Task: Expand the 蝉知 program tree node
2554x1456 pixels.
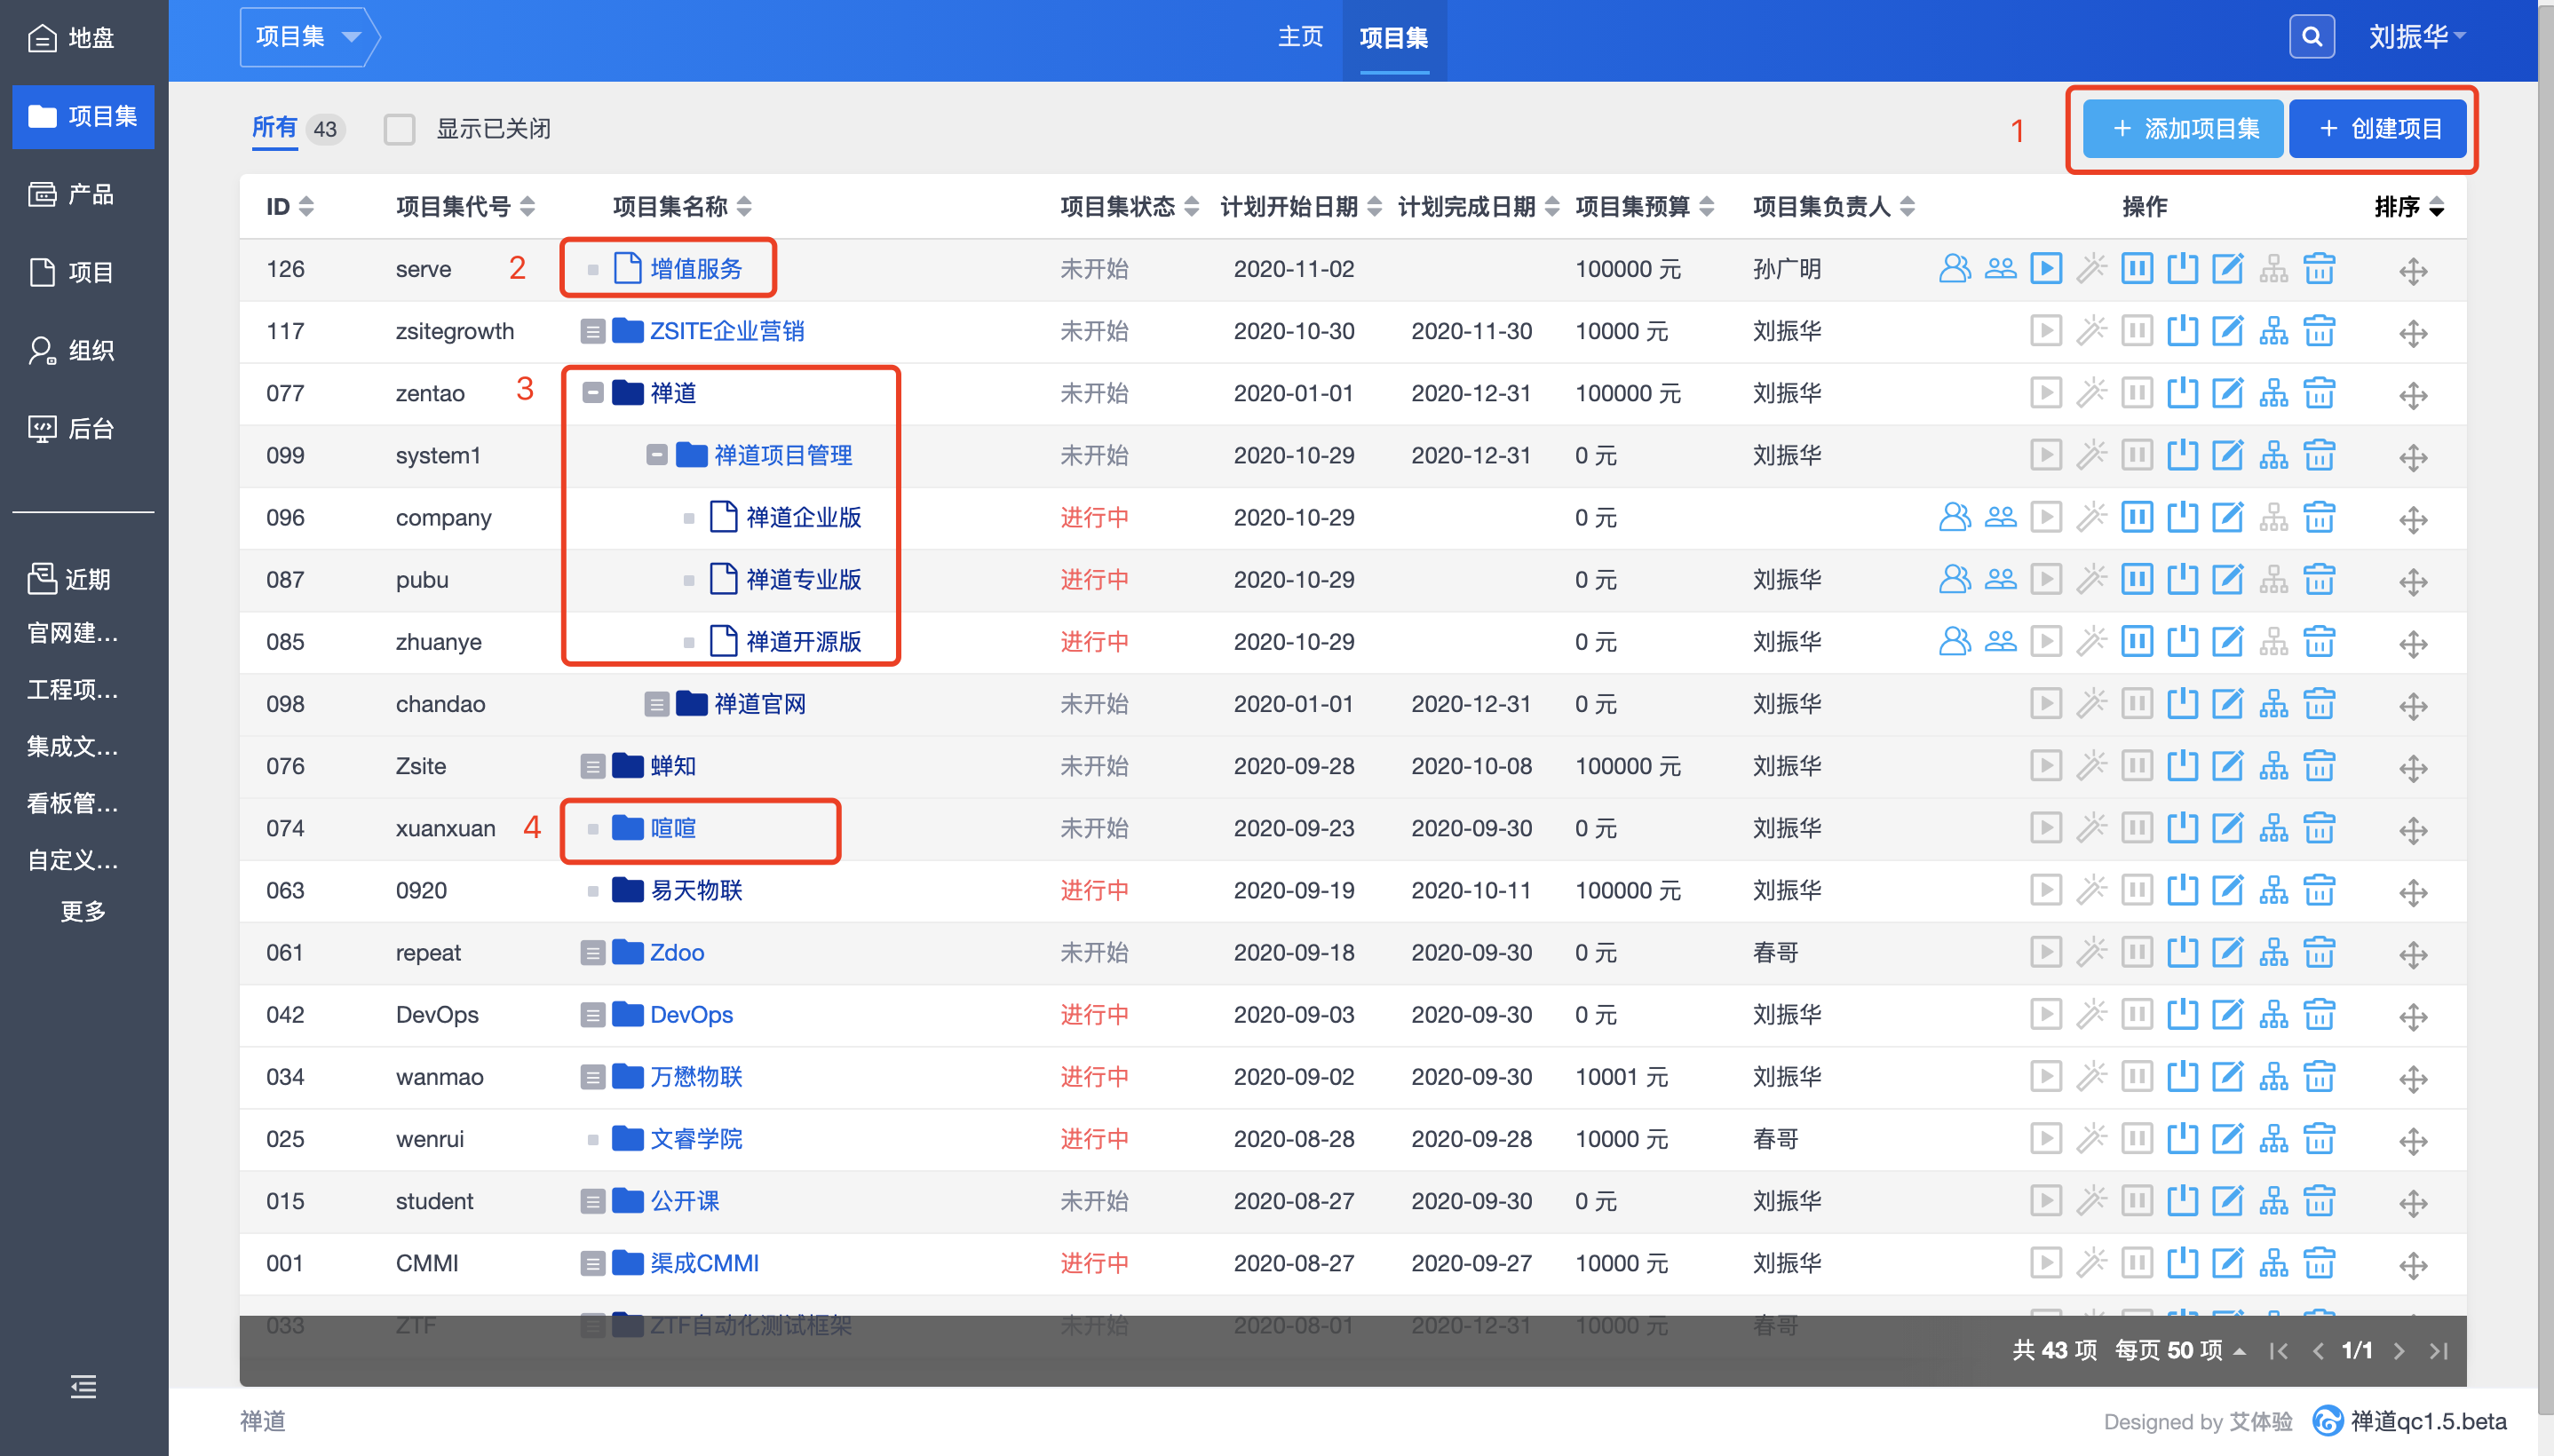Action: [x=593, y=766]
